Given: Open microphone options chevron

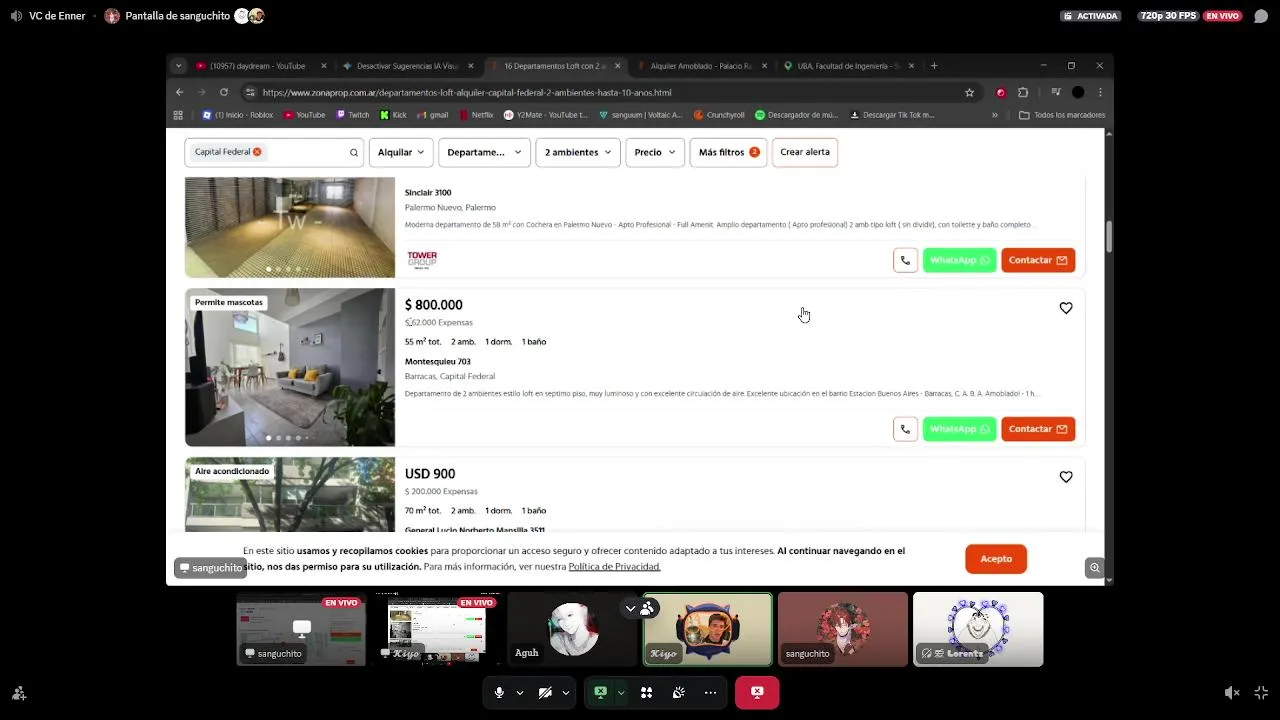Looking at the screenshot, I should 519,692.
